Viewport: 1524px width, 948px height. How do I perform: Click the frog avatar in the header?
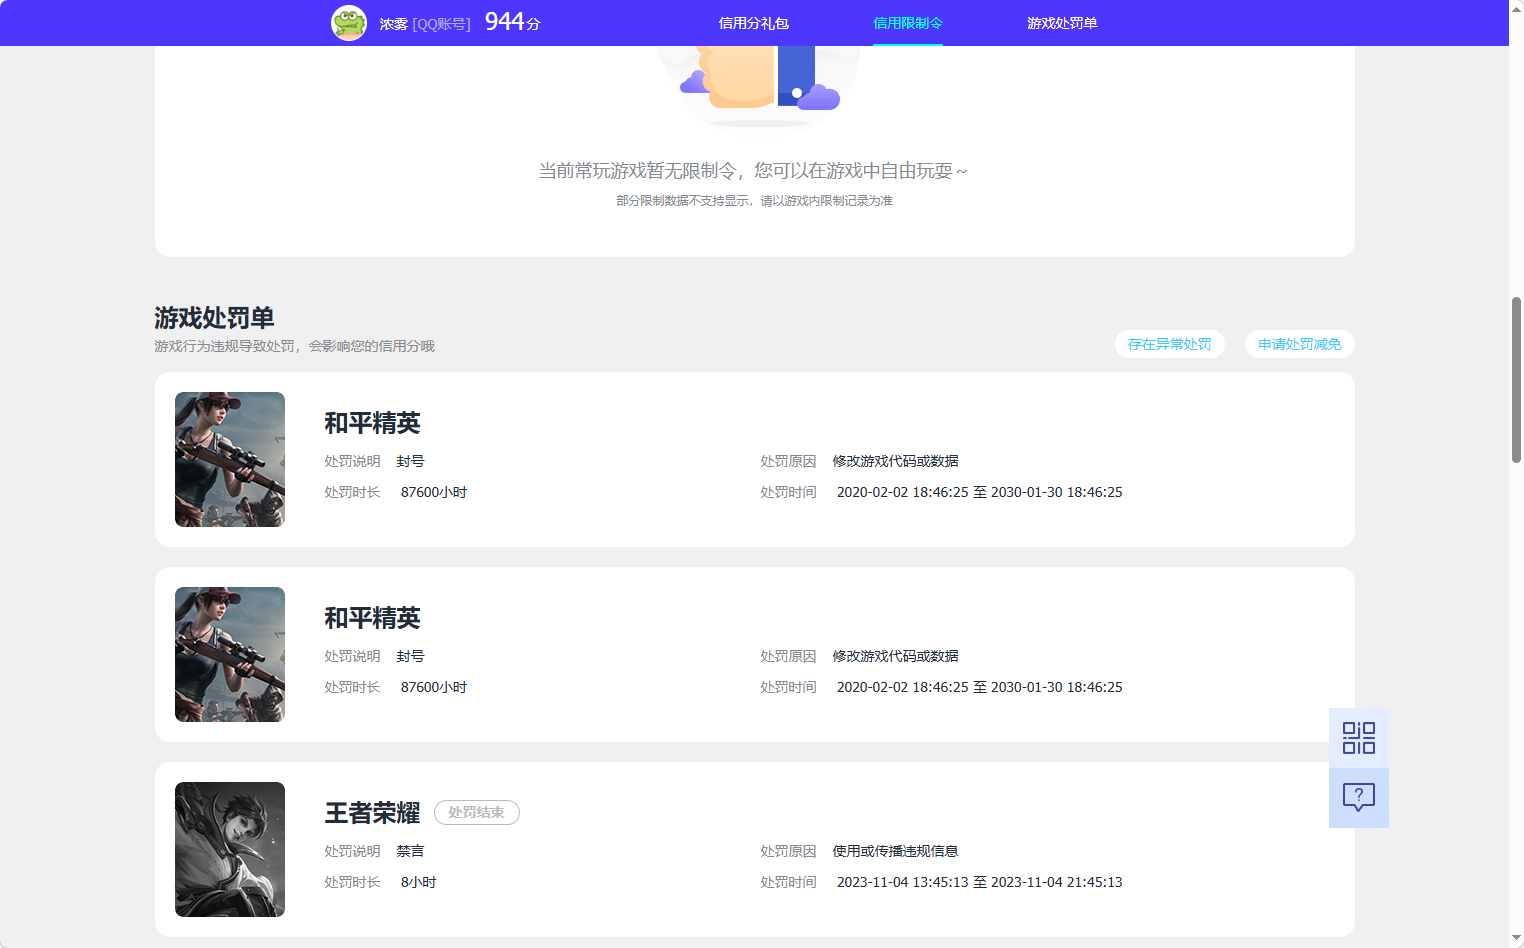348,22
